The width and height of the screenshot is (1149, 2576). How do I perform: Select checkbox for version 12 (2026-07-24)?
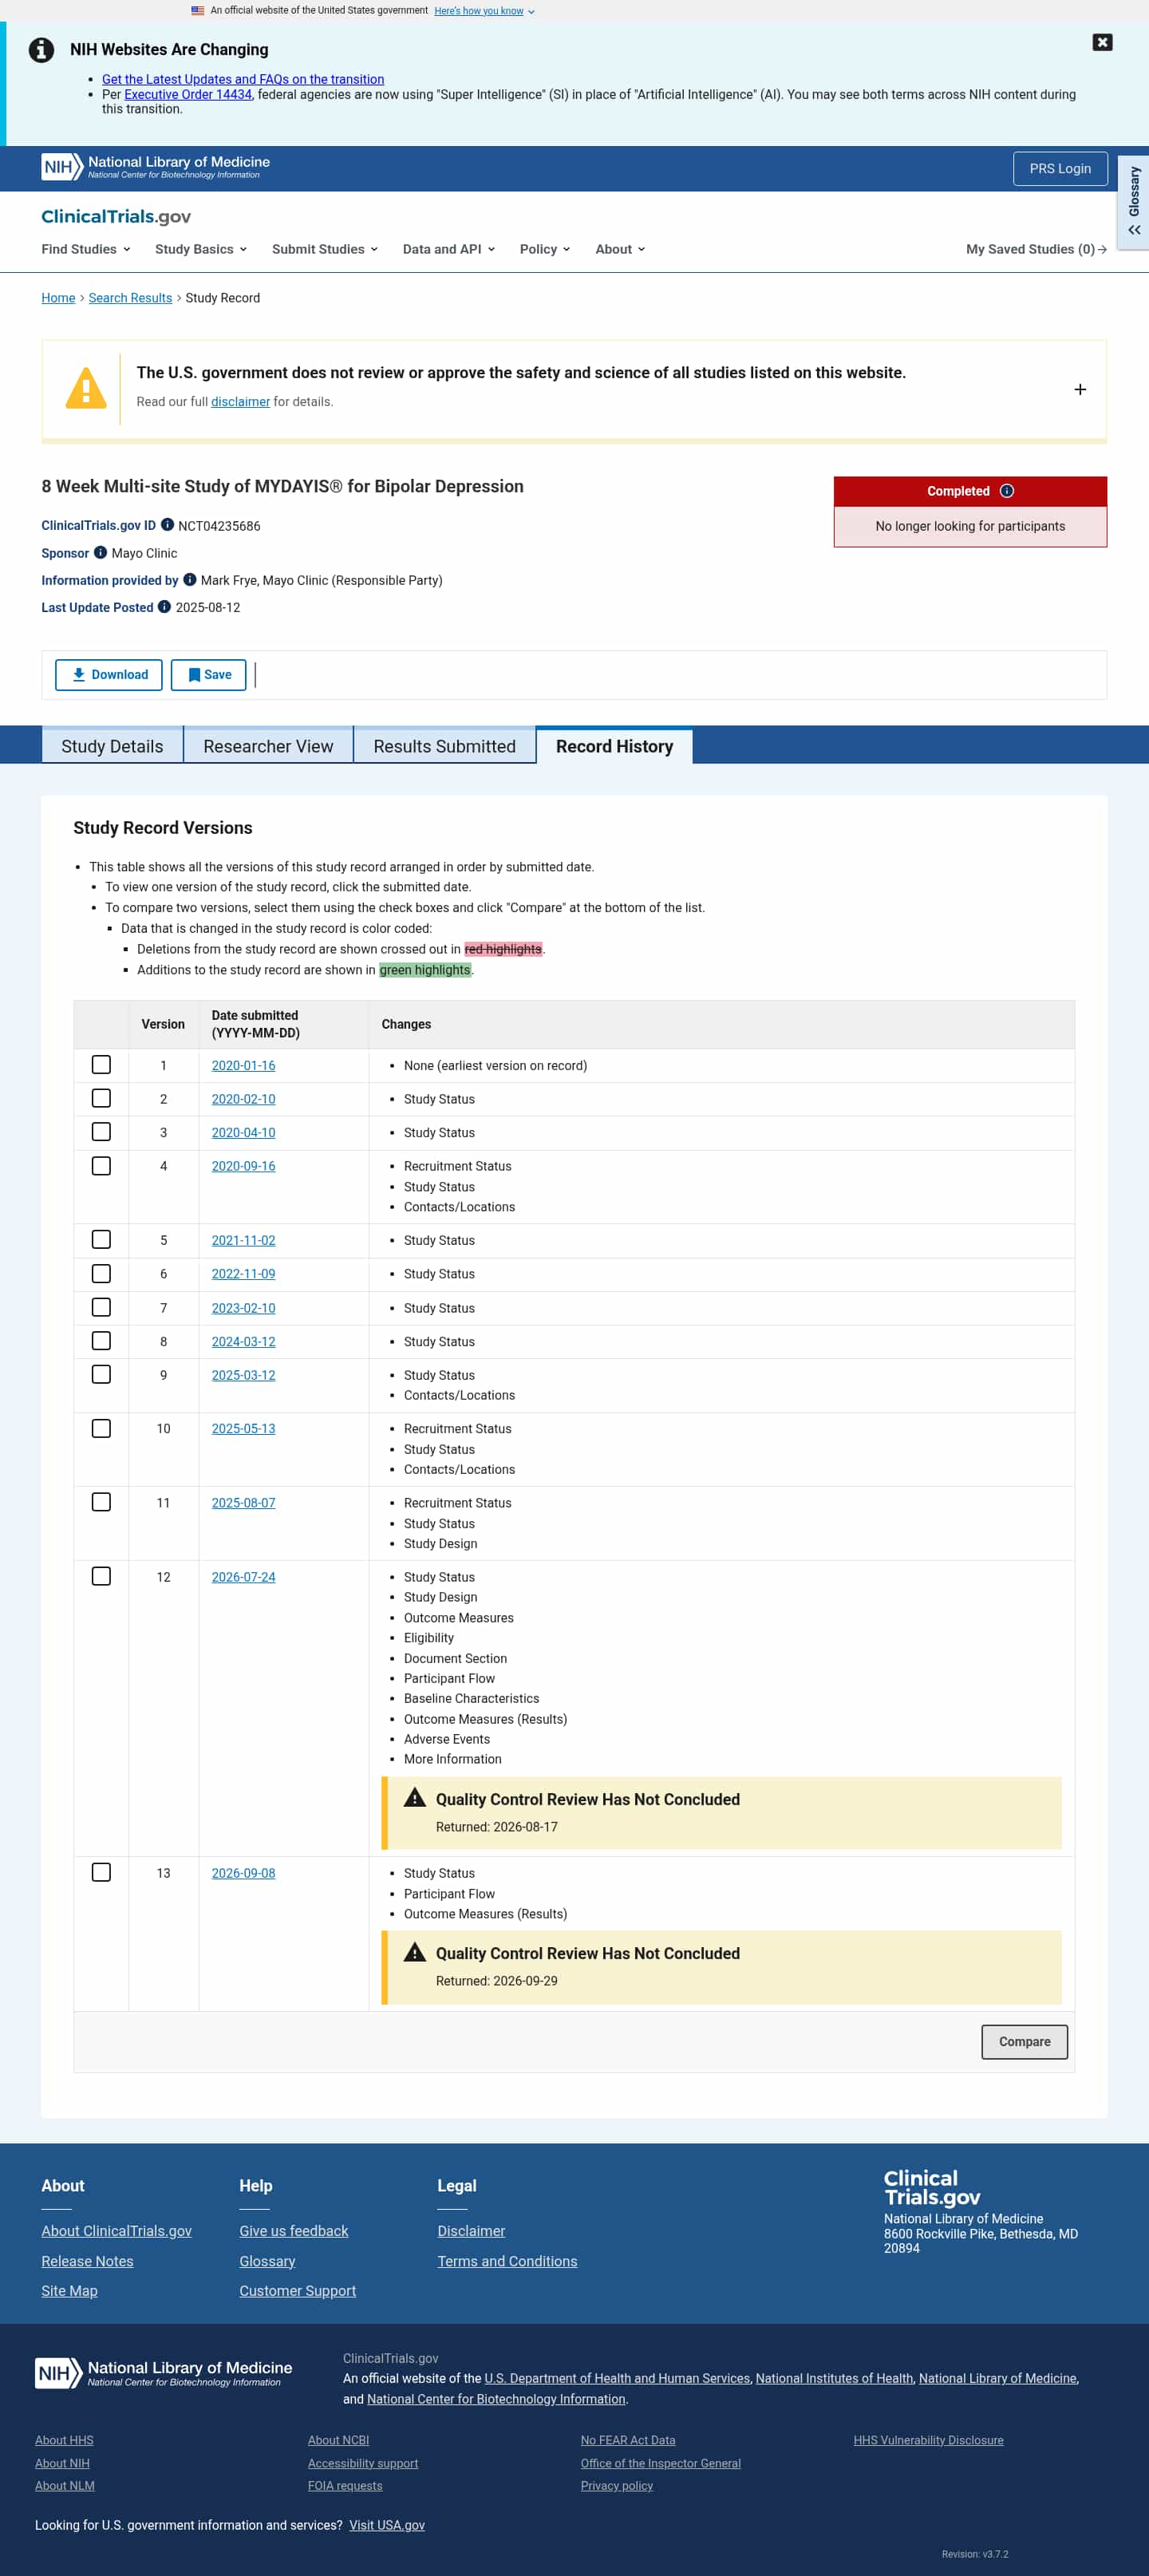(101, 1576)
